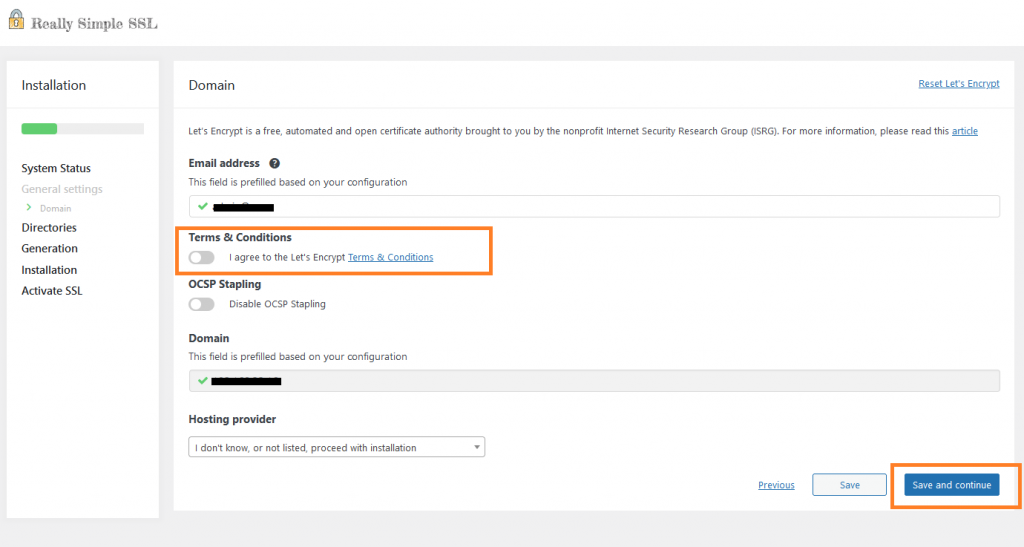Go to System Status step
The height and width of the screenshot is (547, 1024).
coord(56,168)
